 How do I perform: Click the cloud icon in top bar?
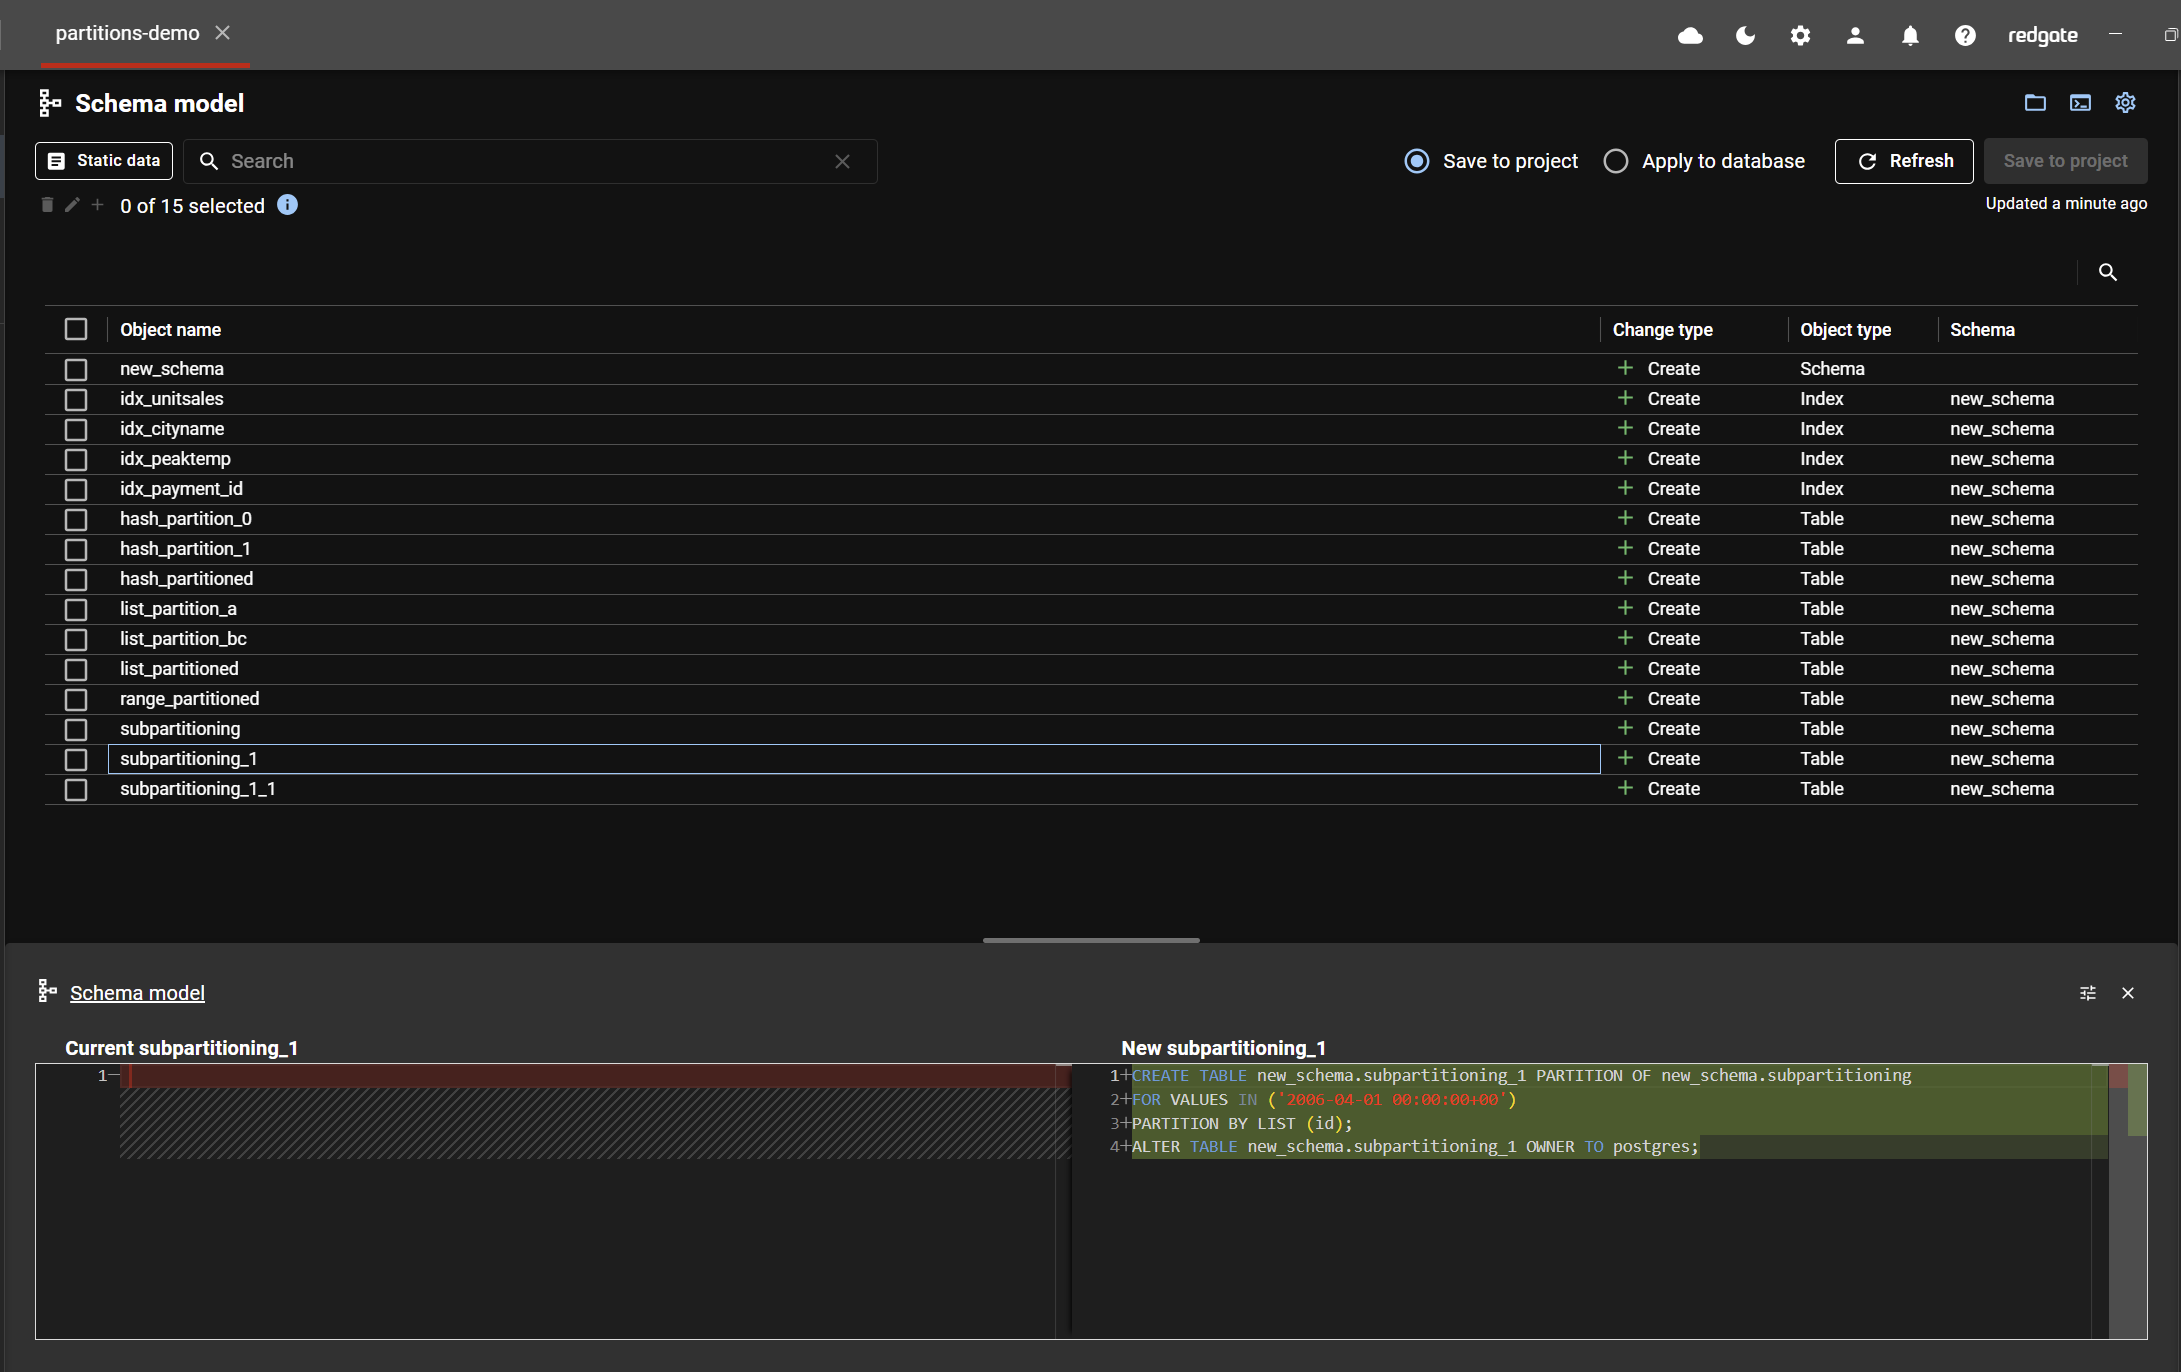1690,36
